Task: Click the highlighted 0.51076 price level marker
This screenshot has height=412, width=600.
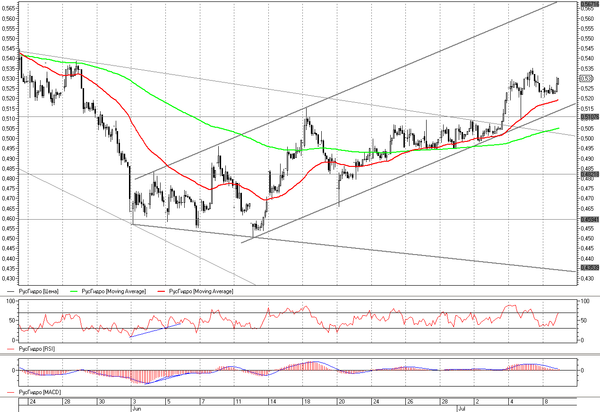Action: click(x=590, y=117)
